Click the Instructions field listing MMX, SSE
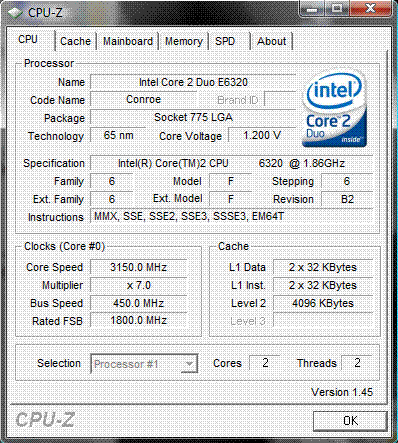The height and width of the screenshot is (443, 398). 232,217
